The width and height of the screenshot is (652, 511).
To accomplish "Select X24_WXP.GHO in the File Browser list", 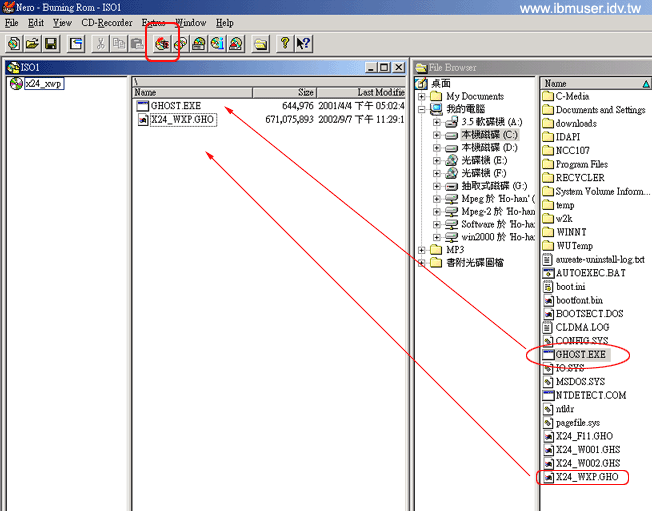I will point(587,477).
